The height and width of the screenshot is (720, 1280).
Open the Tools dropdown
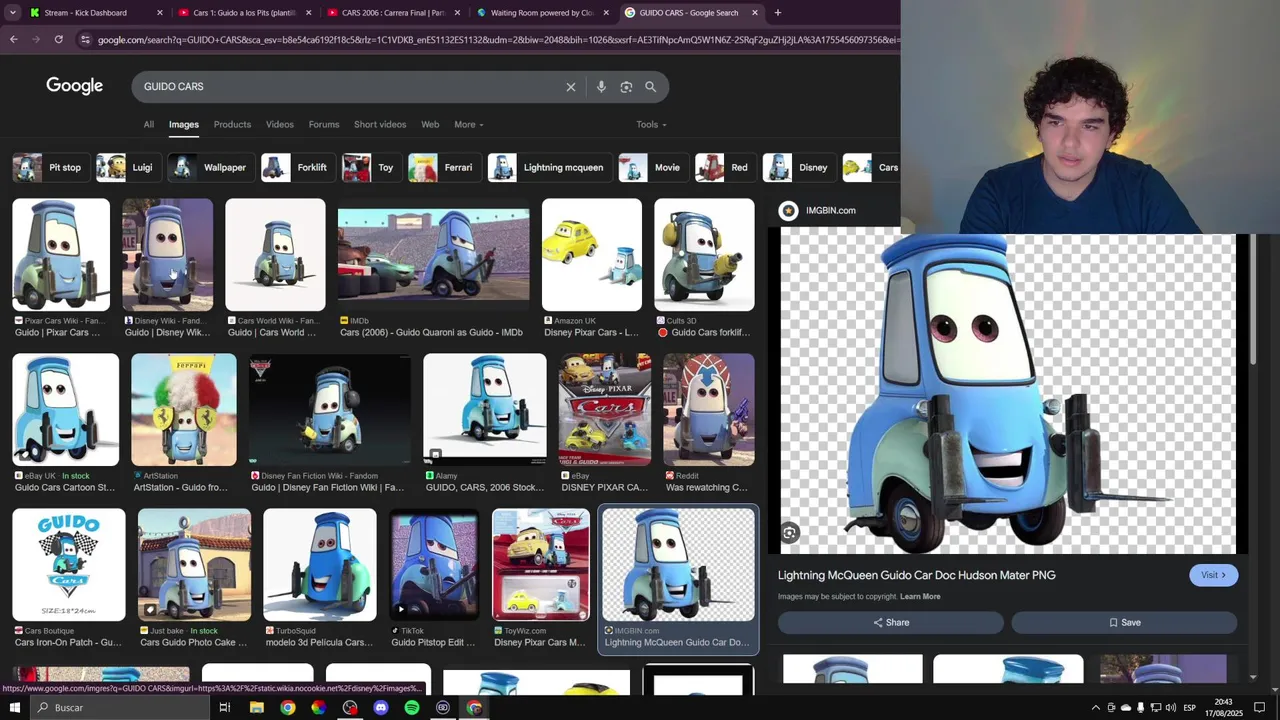tap(651, 125)
